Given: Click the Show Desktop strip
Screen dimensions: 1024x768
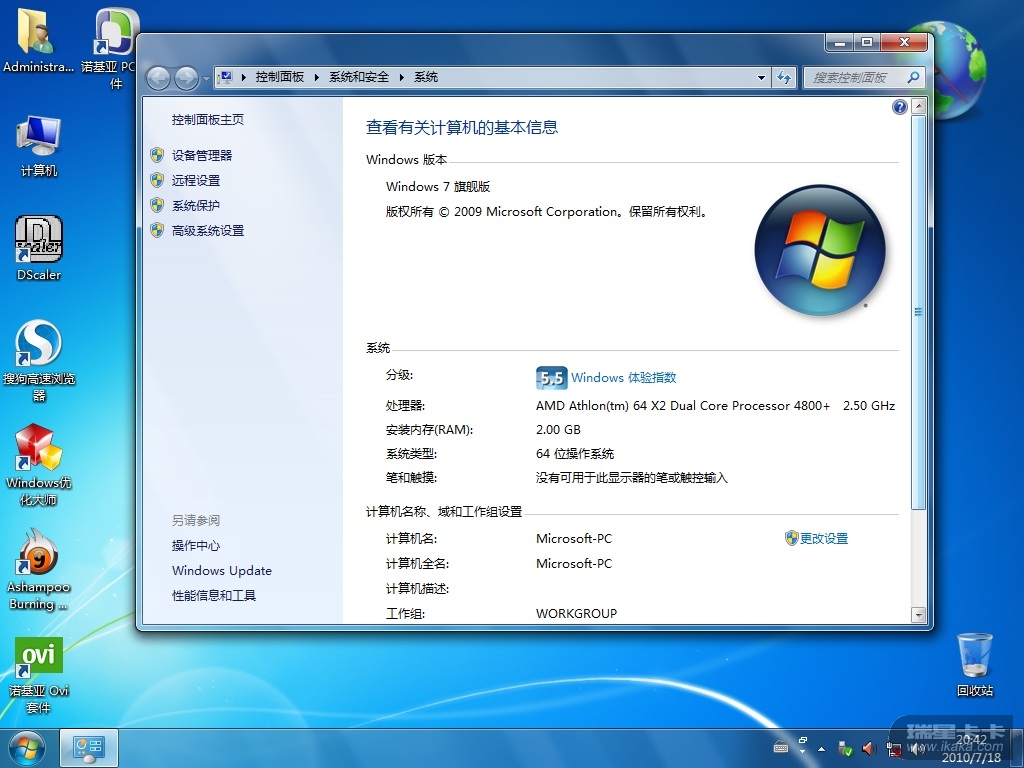Looking at the screenshot, I should point(1017,748).
